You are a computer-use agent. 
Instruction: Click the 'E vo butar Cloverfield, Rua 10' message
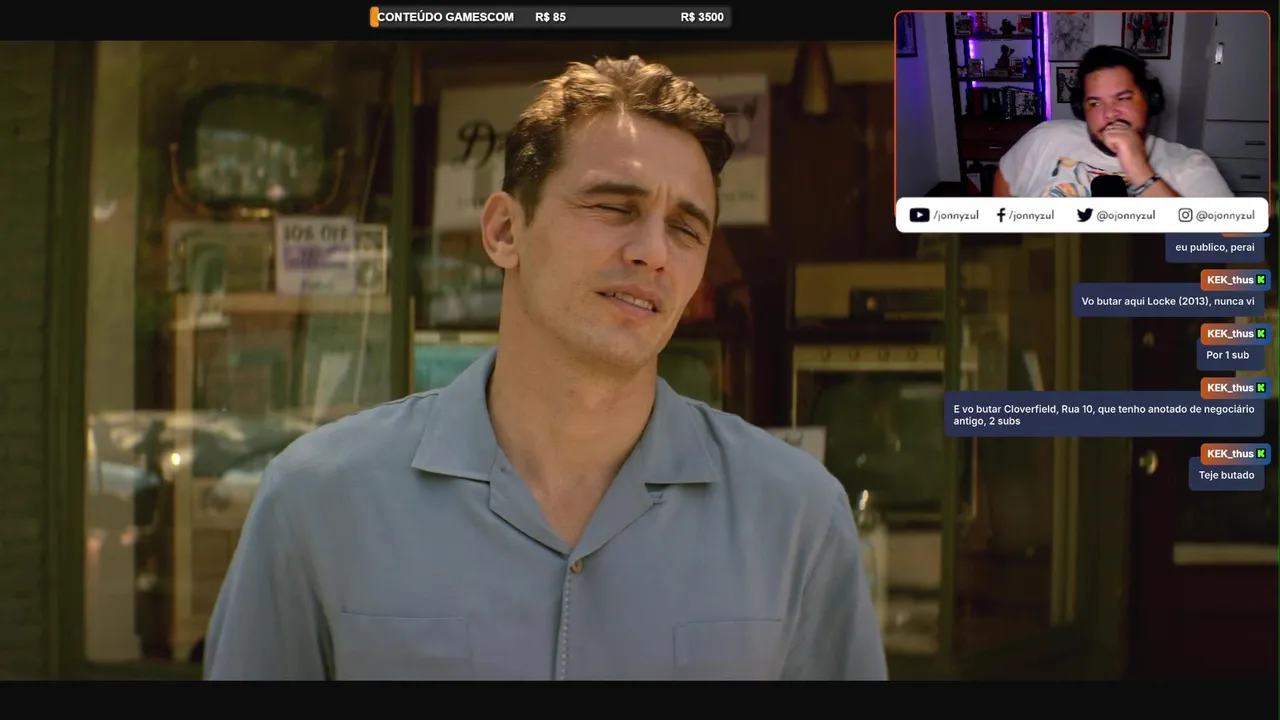point(1104,415)
